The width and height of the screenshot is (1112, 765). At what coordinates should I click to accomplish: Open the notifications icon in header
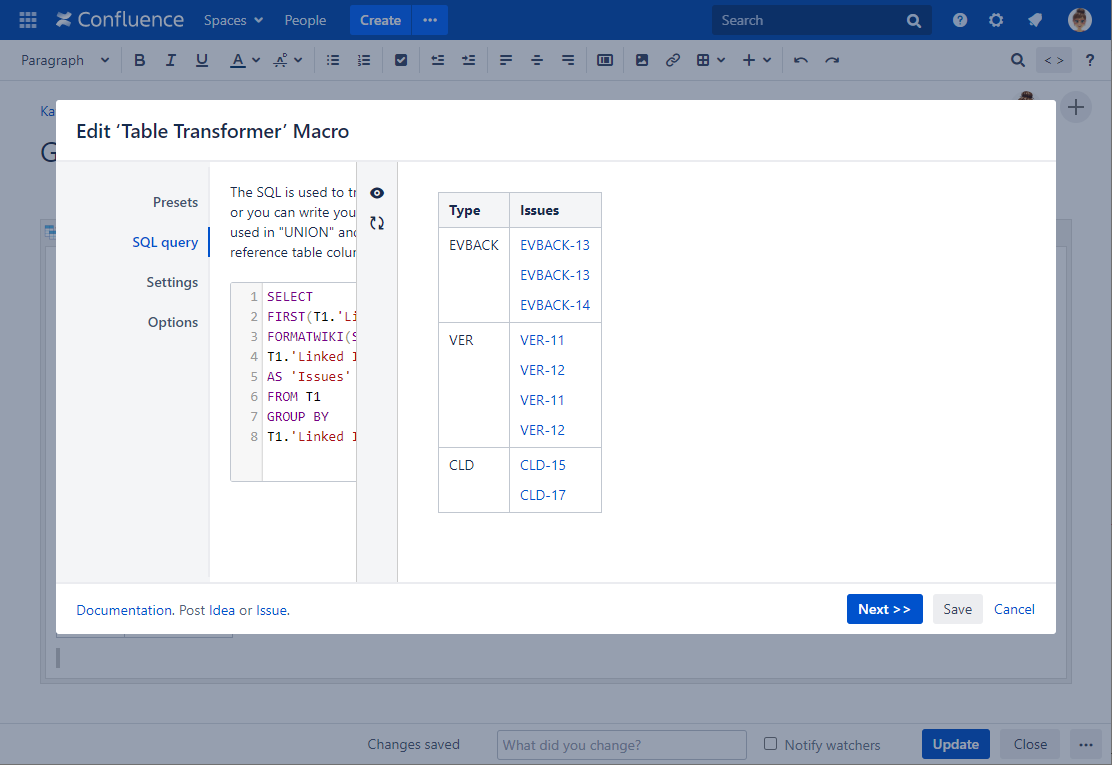[1035, 20]
